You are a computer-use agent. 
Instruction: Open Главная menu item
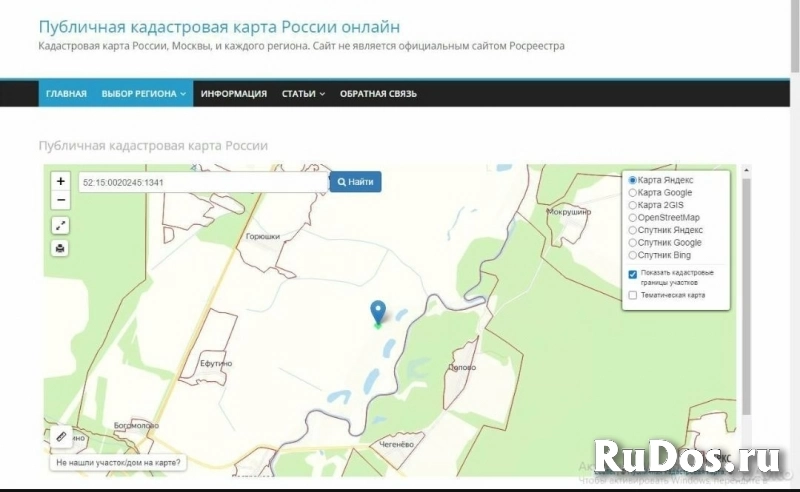pos(66,94)
